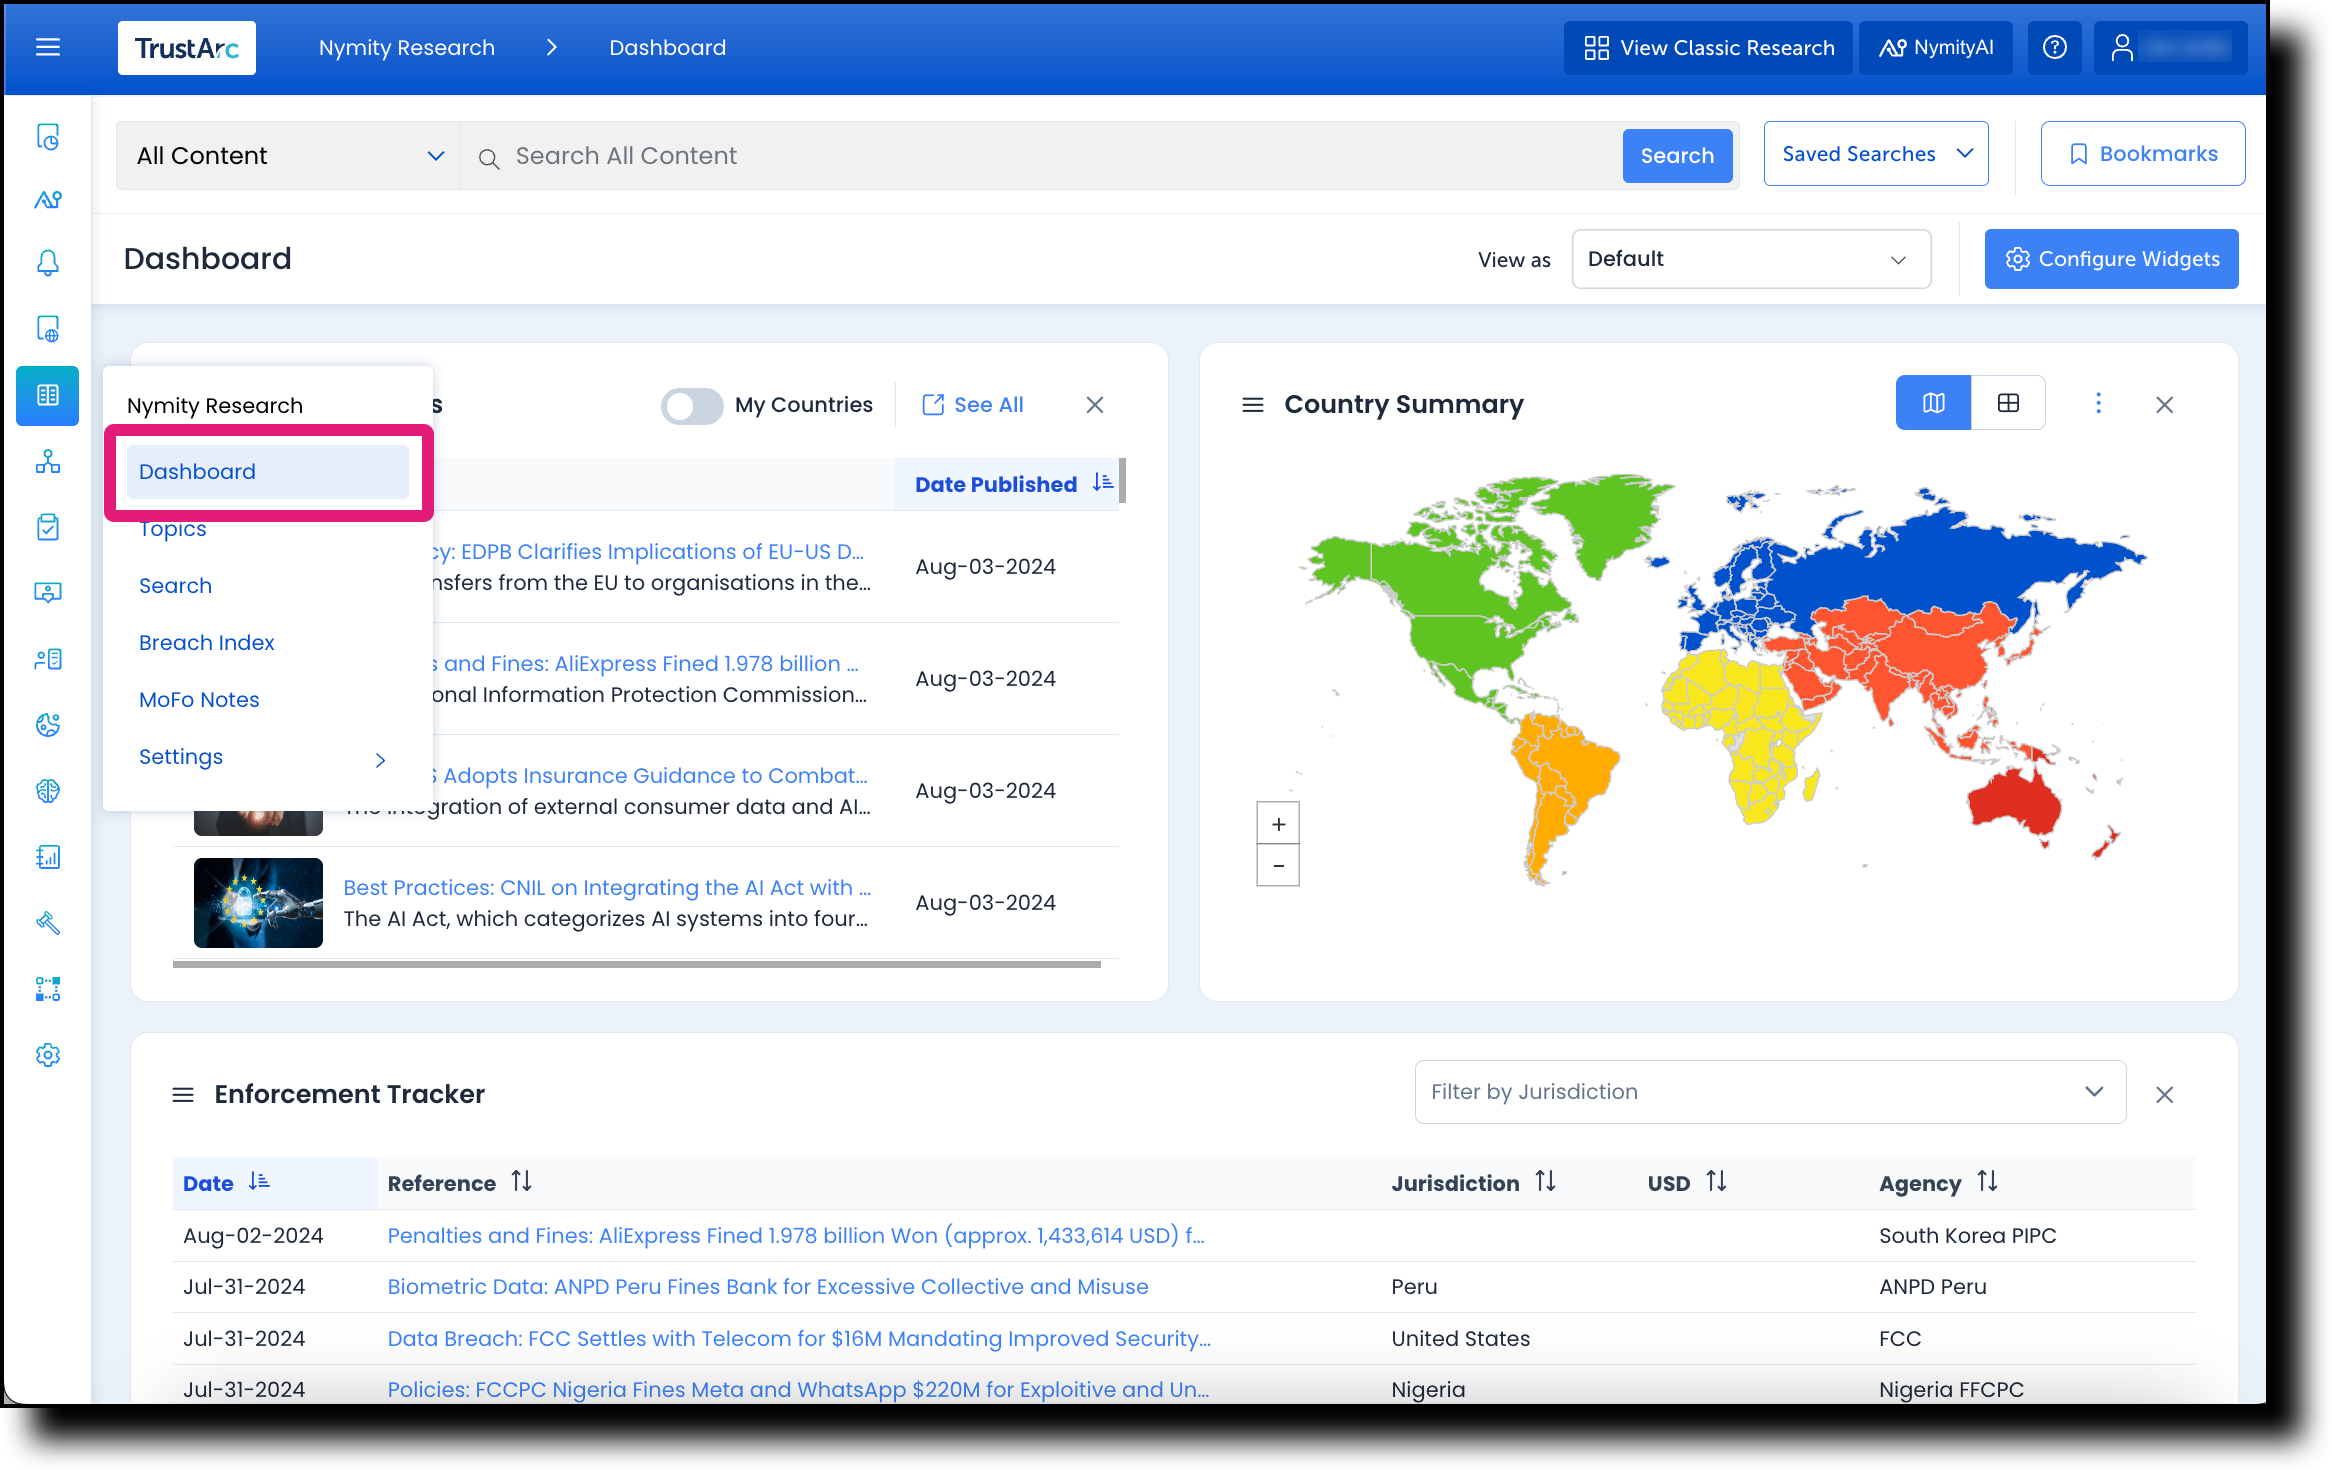Select the org-chart icon in the sidebar

pyautogui.click(x=47, y=462)
